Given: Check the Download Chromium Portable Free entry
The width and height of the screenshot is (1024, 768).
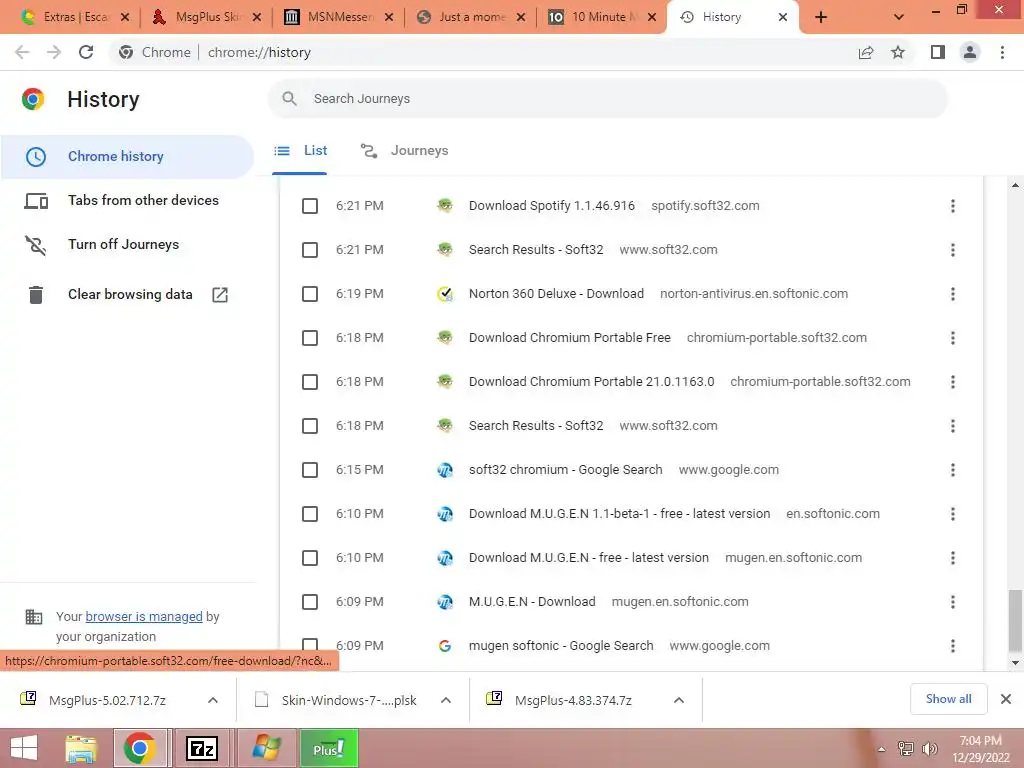Looking at the screenshot, I should (310, 338).
